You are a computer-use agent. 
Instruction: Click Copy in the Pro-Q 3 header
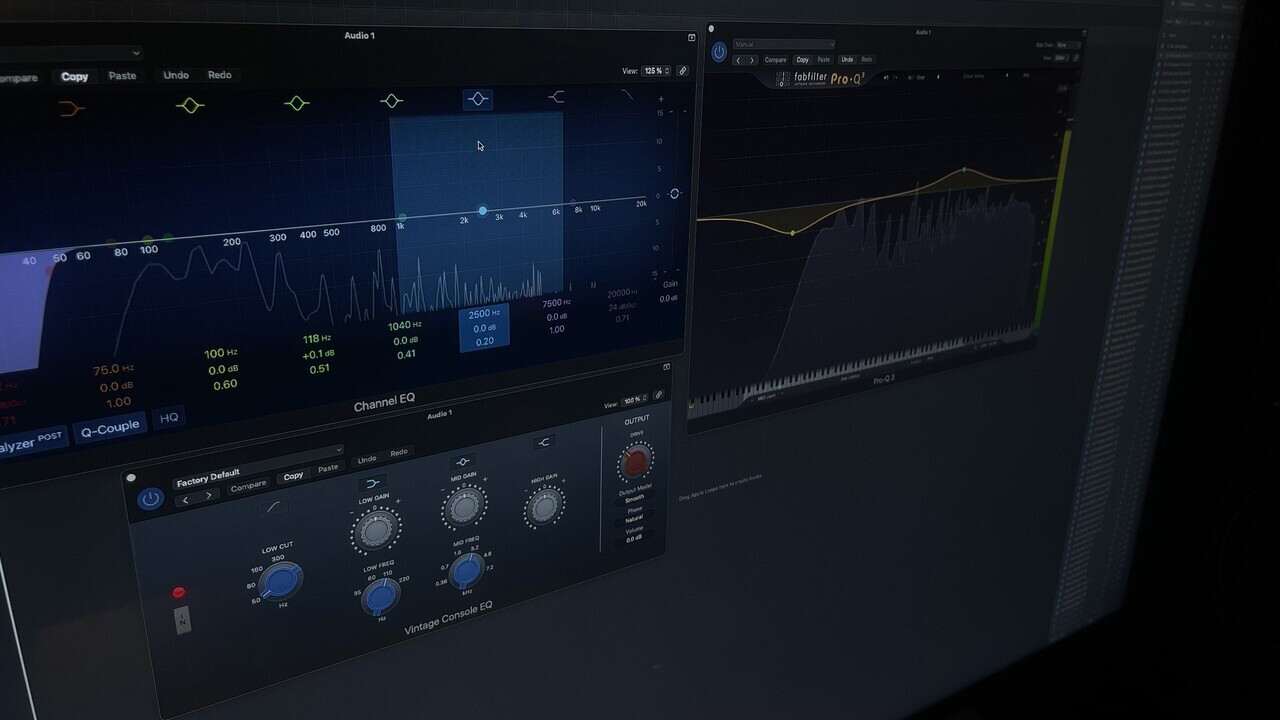(802, 60)
